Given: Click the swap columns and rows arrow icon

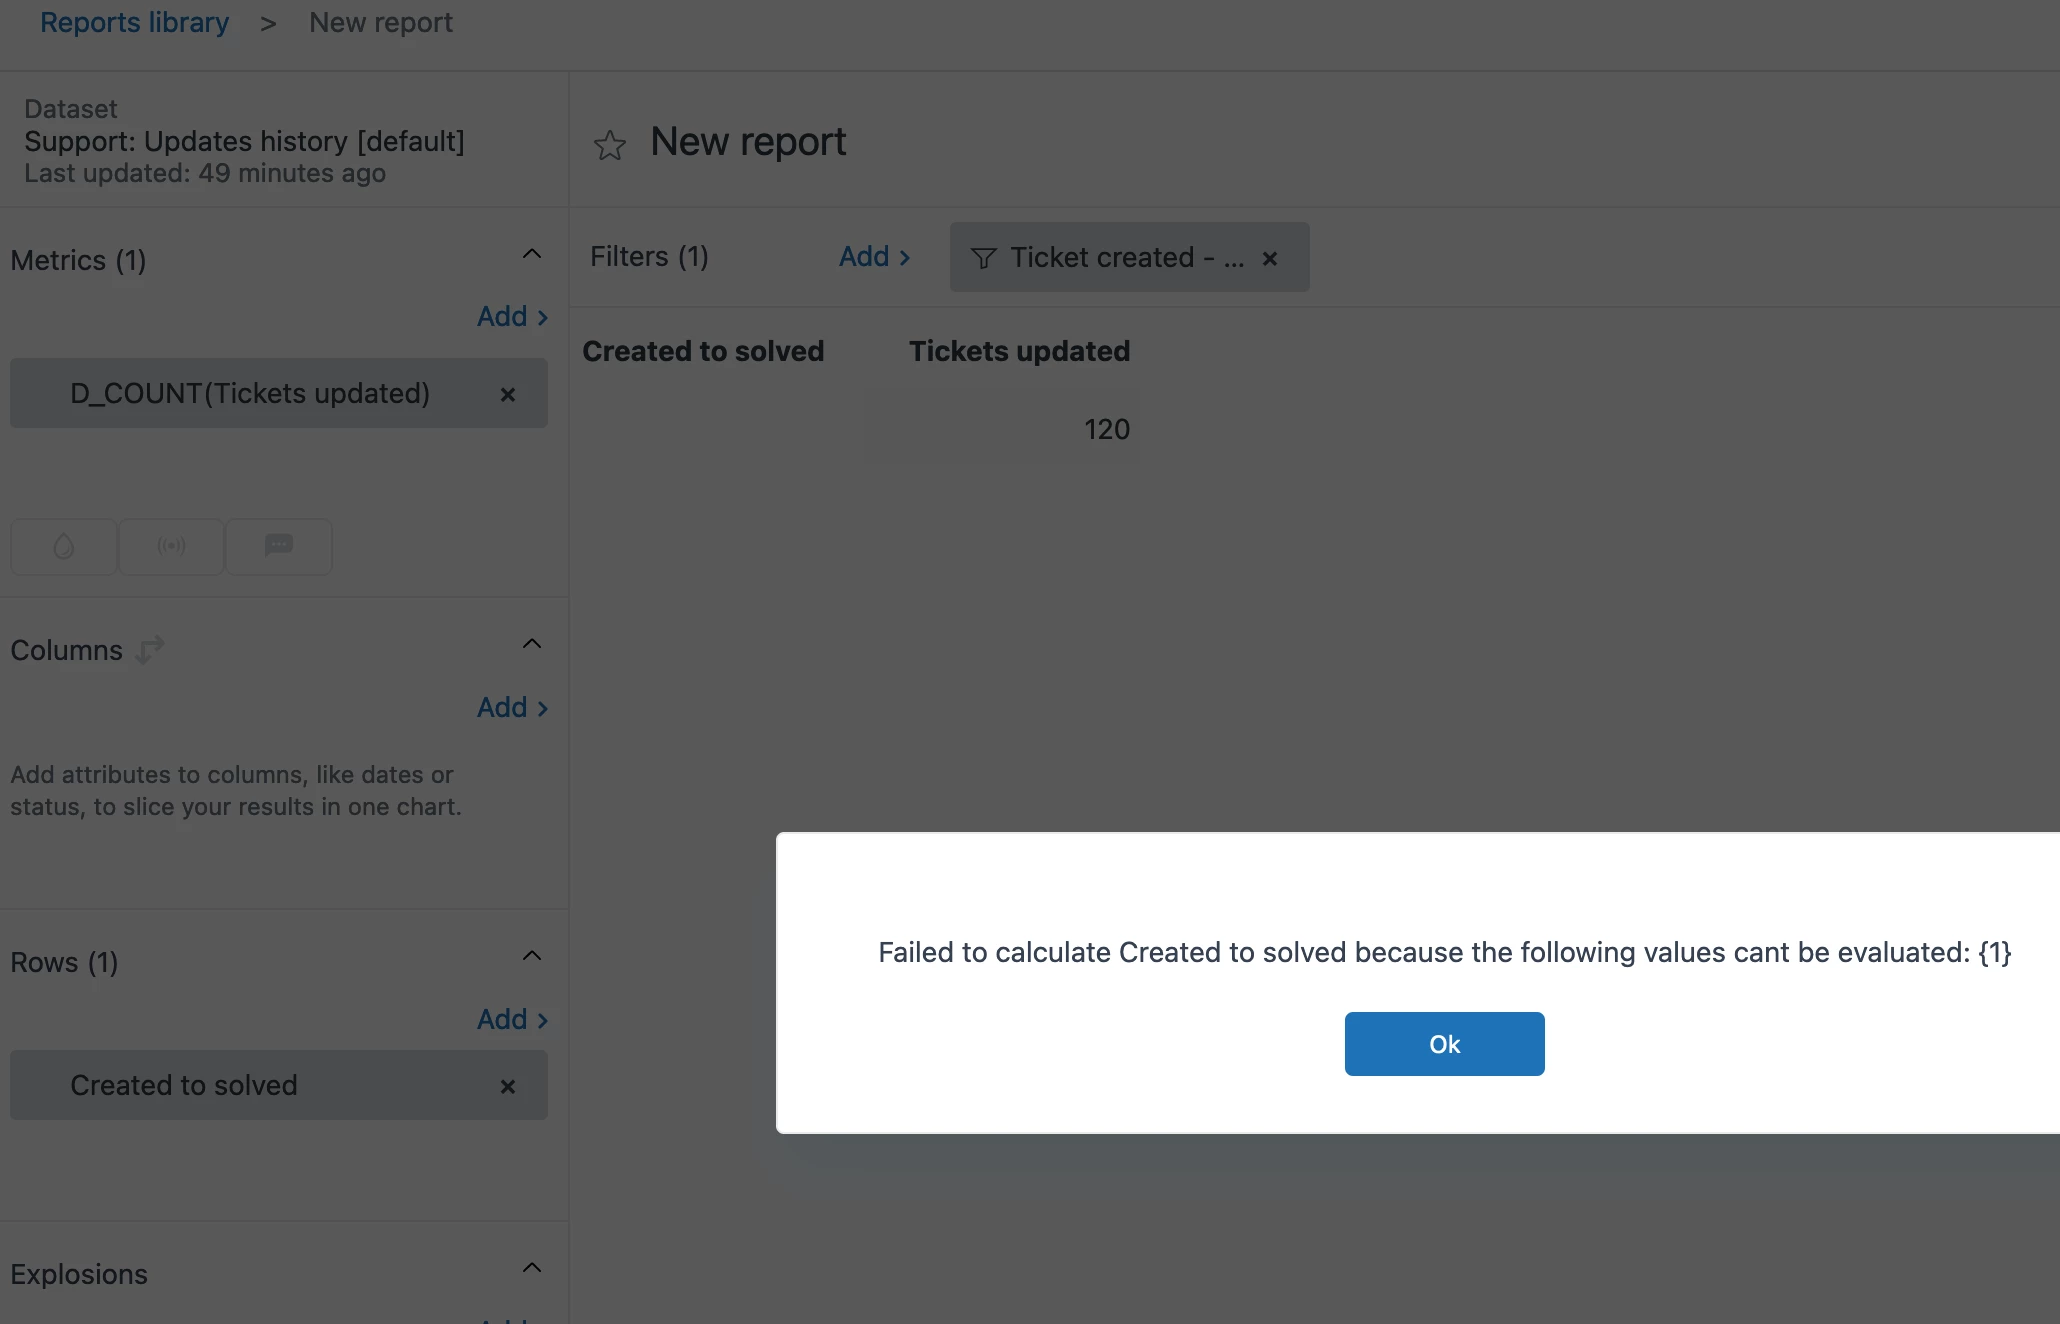Looking at the screenshot, I should click(x=150, y=650).
